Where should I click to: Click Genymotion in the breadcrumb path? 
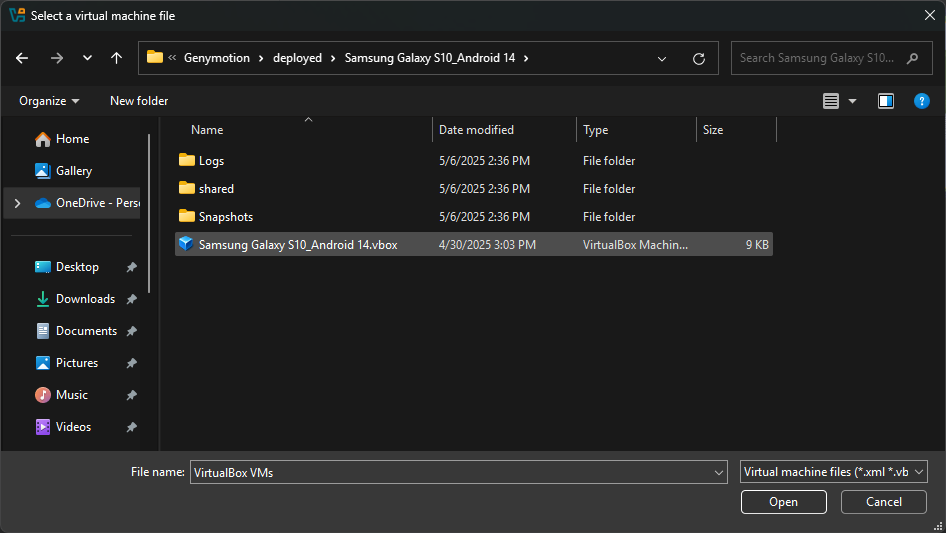tap(217, 58)
